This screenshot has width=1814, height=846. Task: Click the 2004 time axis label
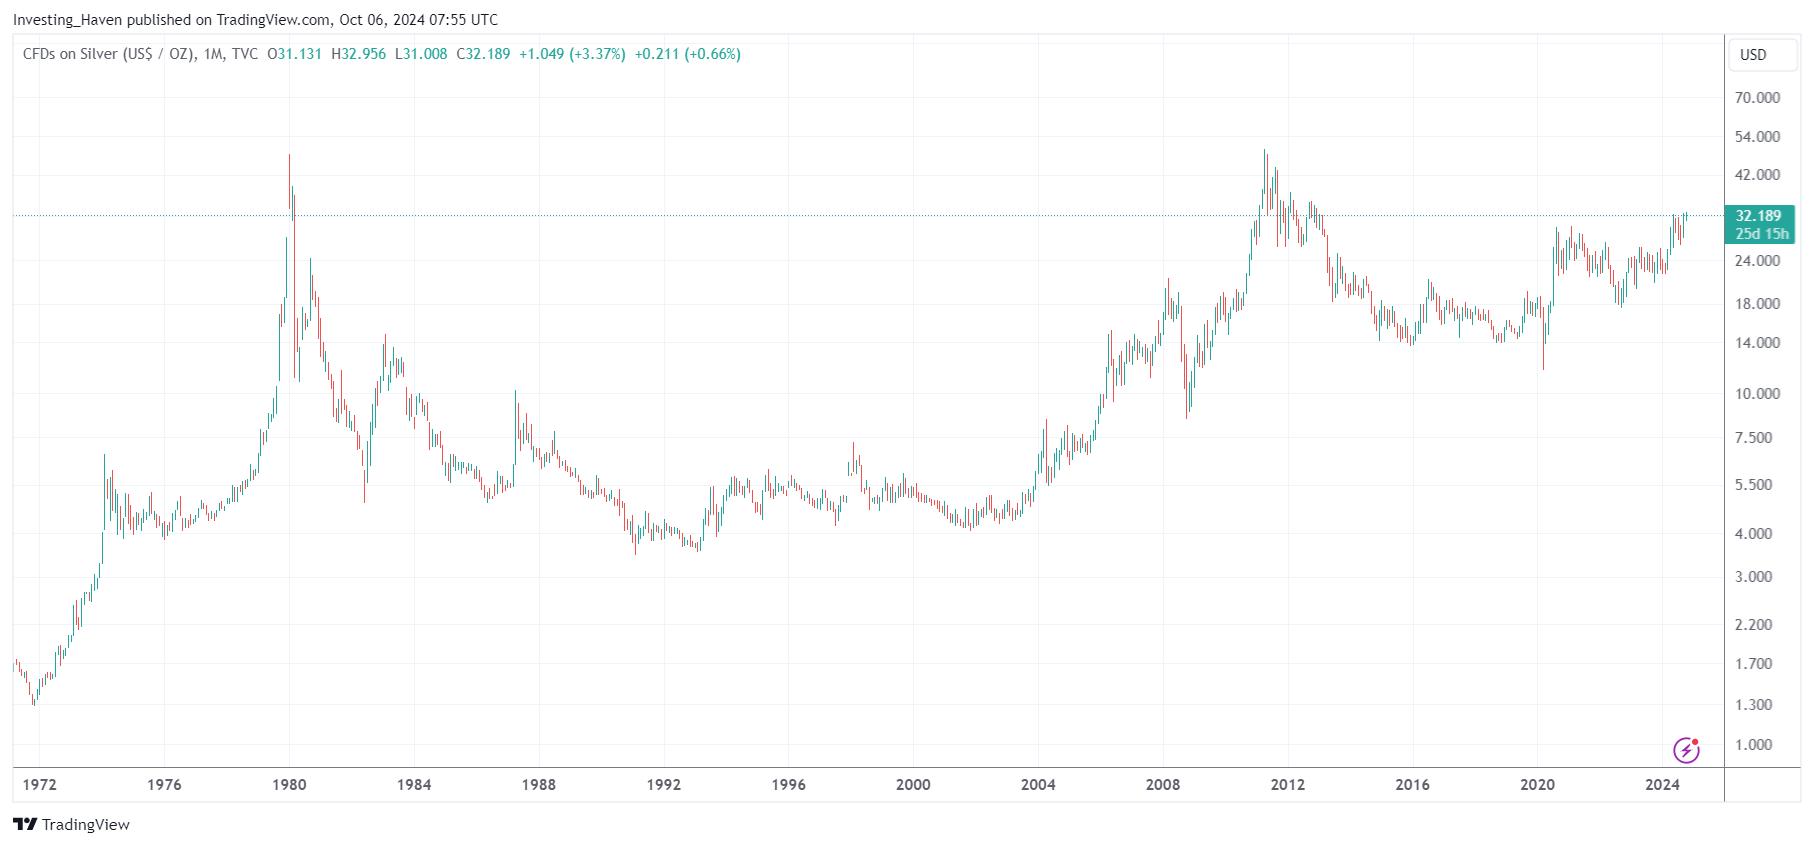coord(1038,785)
